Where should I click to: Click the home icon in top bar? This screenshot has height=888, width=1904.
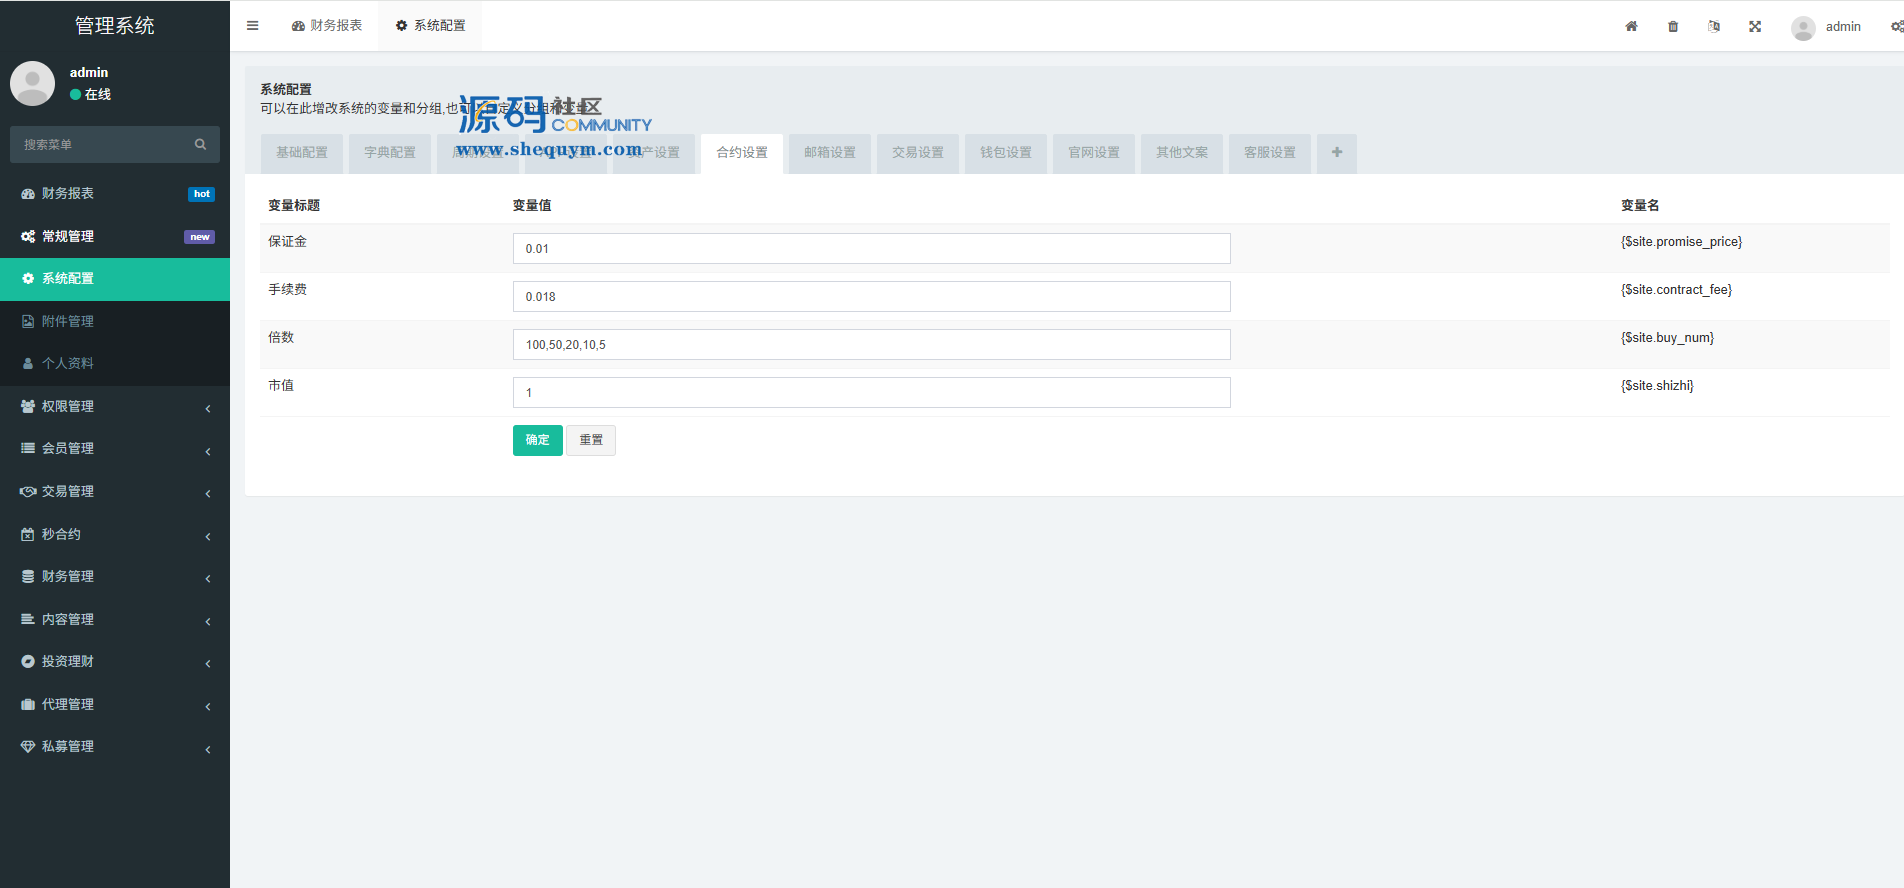pyautogui.click(x=1631, y=26)
